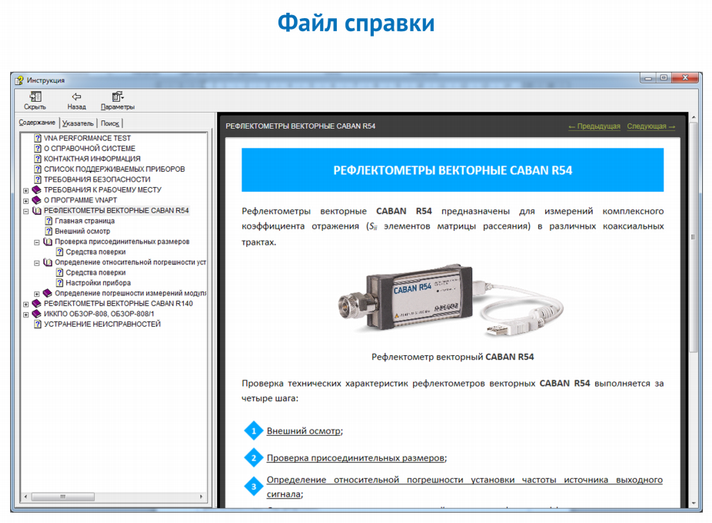
Task: Select Главная страница tree item
Action: point(84,221)
